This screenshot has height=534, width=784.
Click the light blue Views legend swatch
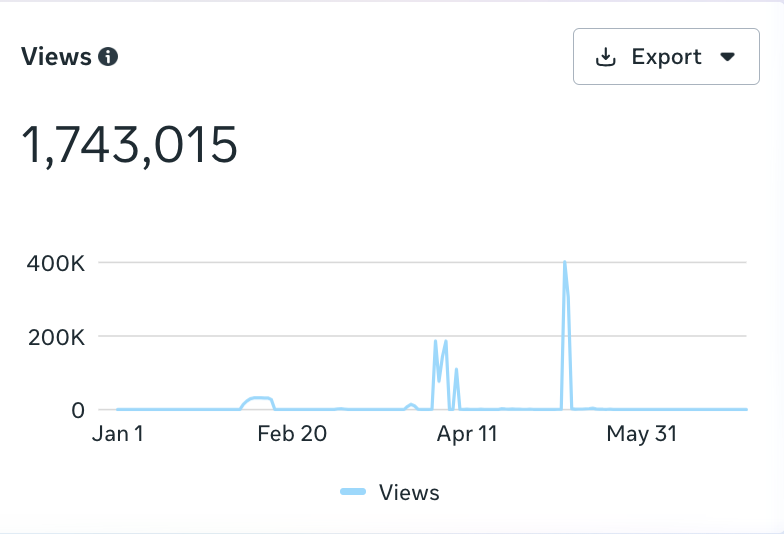(x=354, y=492)
